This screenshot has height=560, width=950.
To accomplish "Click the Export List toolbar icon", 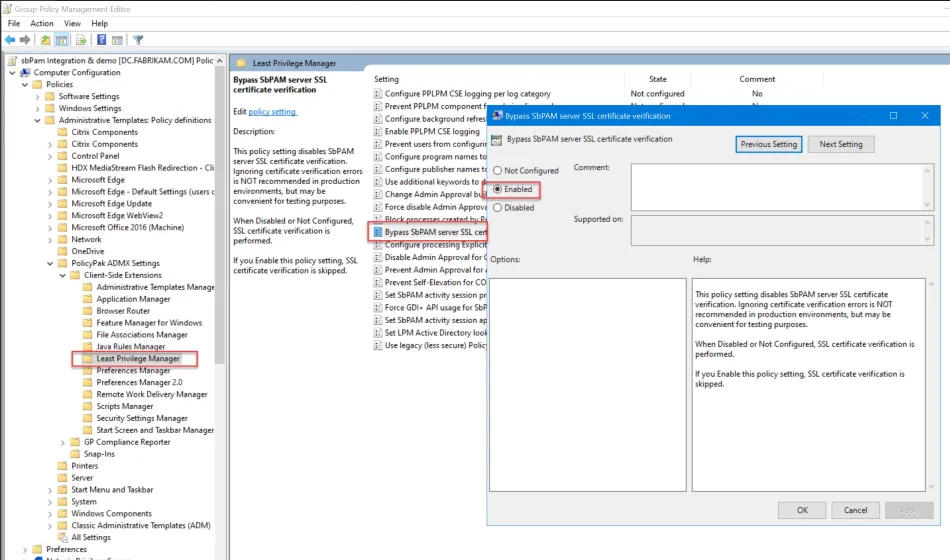I will (x=80, y=40).
